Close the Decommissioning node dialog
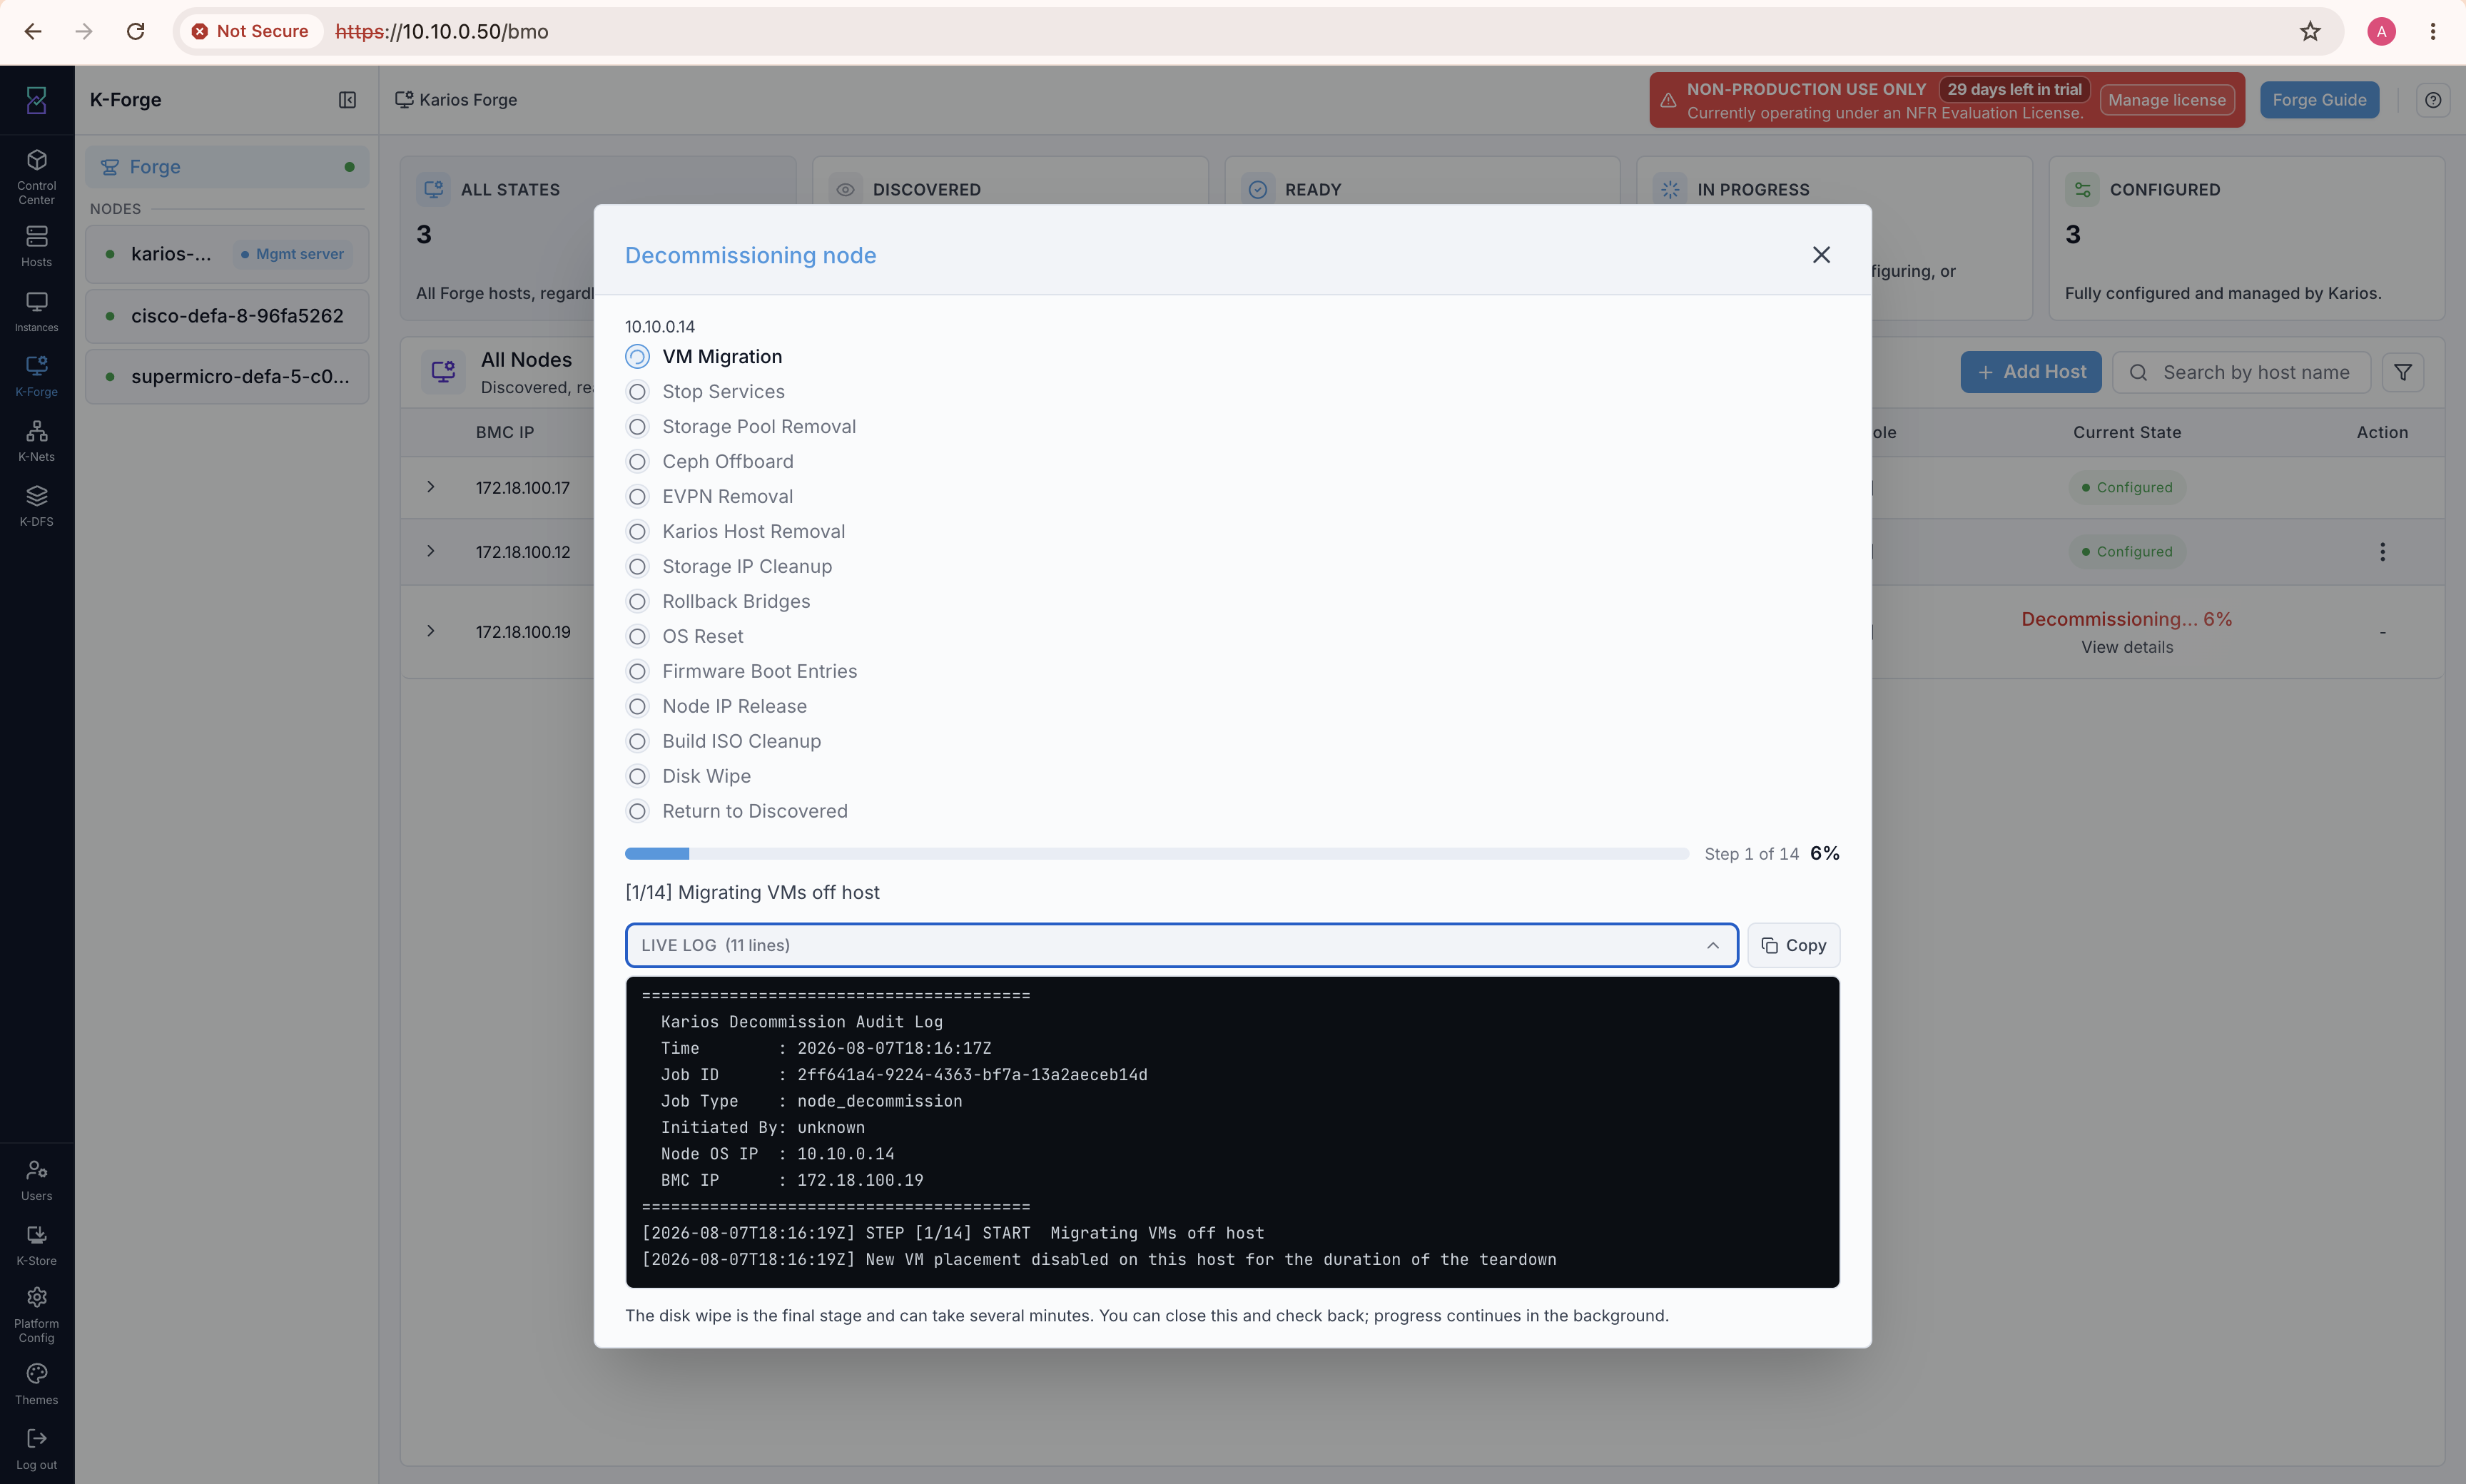This screenshot has width=2466, height=1484. (x=1821, y=255)
